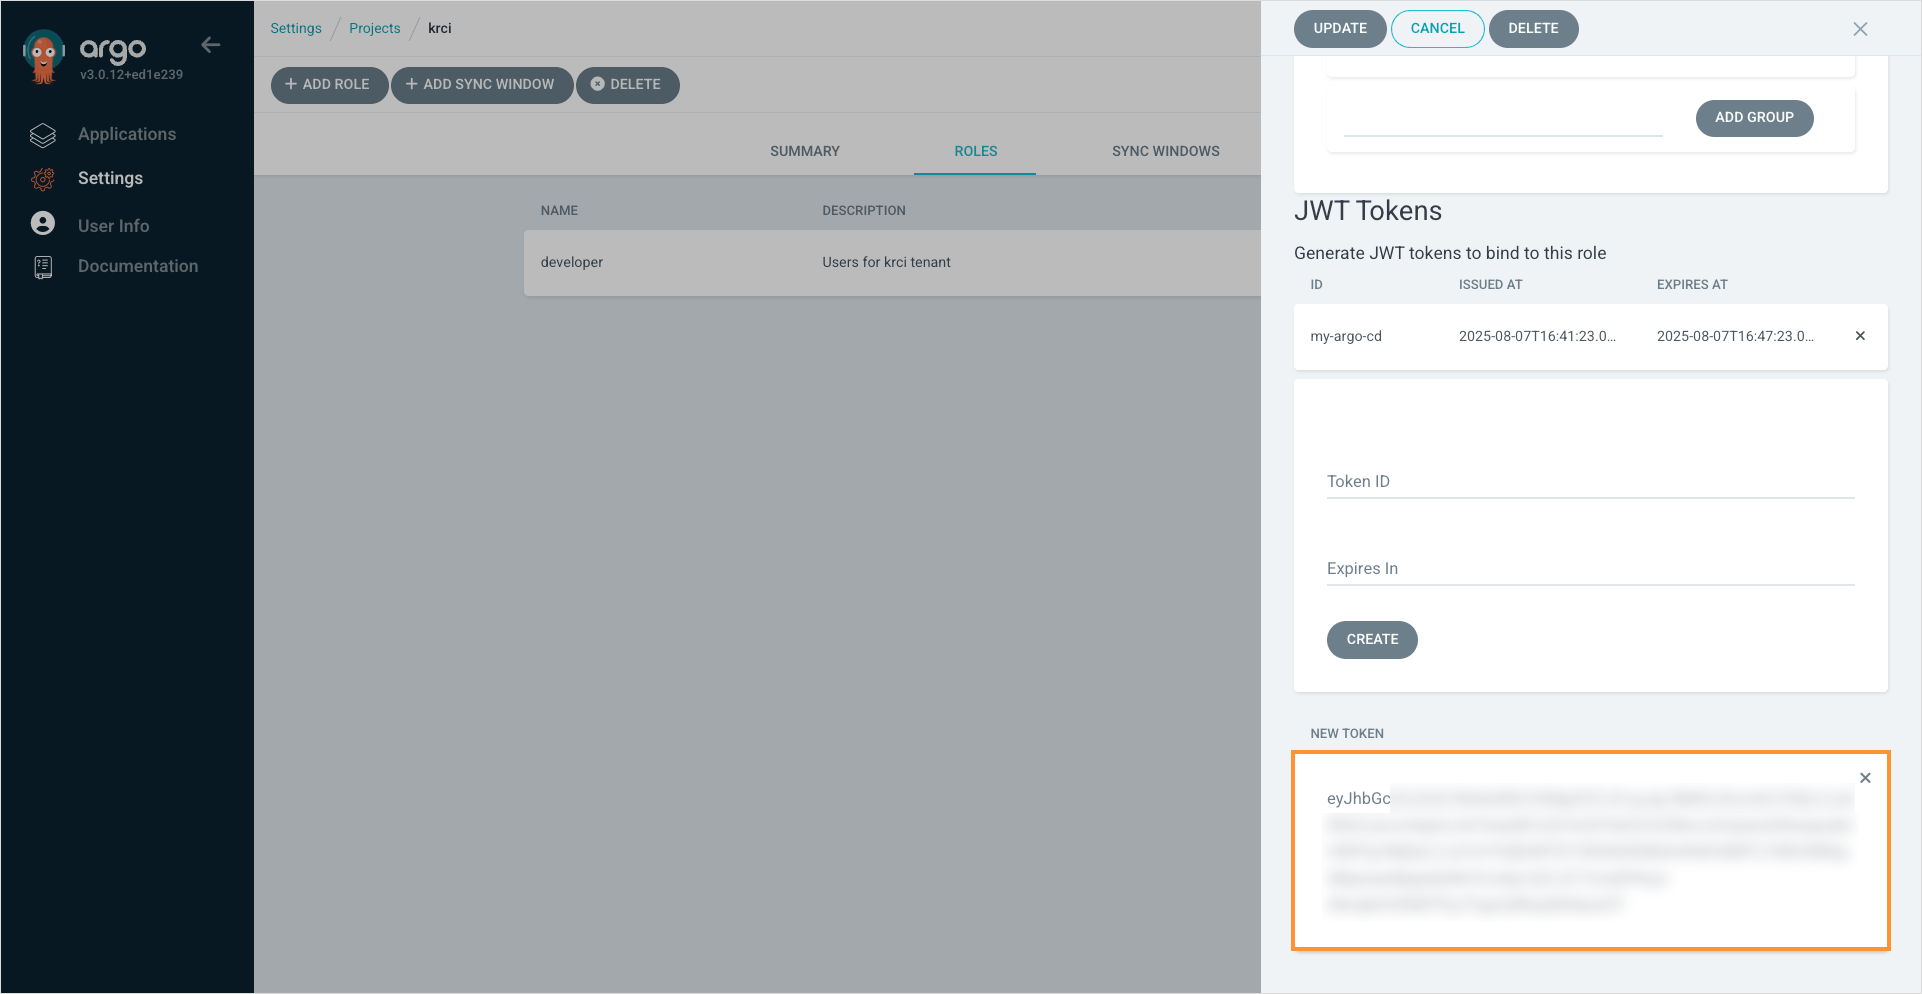Close the role edit panel
Image resolution: width=1922 pixels, height=994 pixels.
1860,28
